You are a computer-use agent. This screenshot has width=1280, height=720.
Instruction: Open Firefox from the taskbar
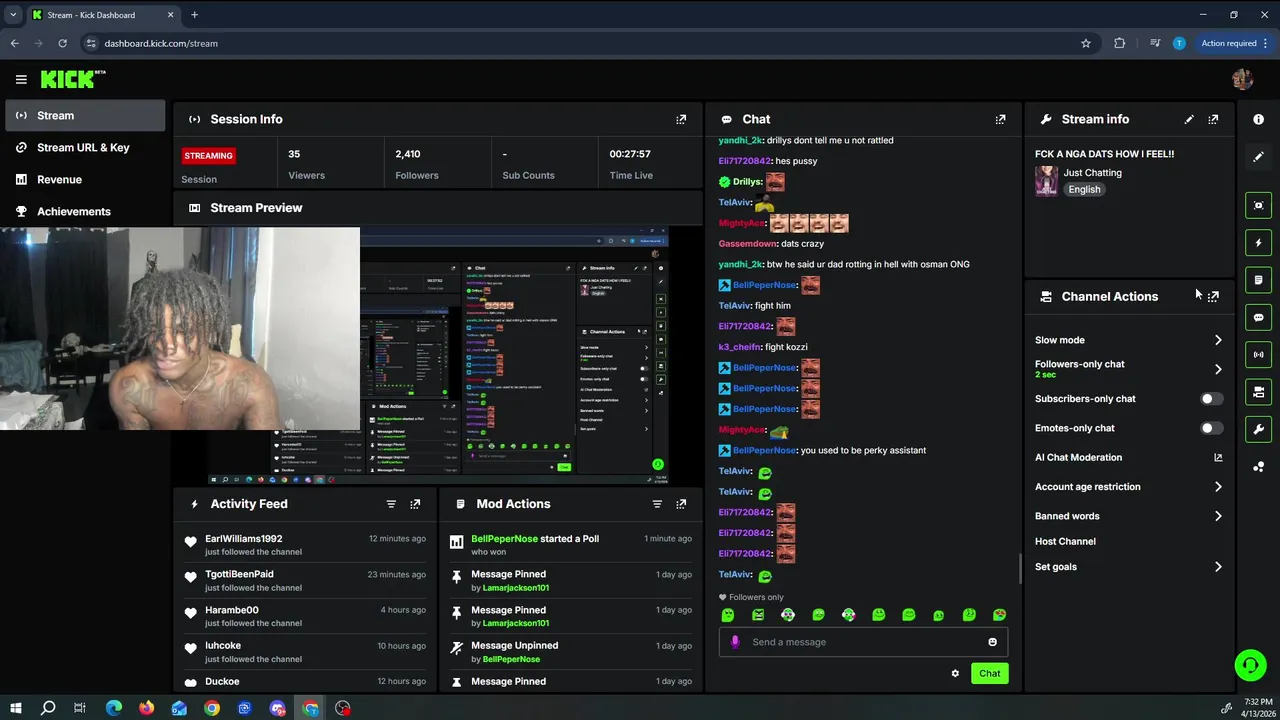tap(146, 708)
